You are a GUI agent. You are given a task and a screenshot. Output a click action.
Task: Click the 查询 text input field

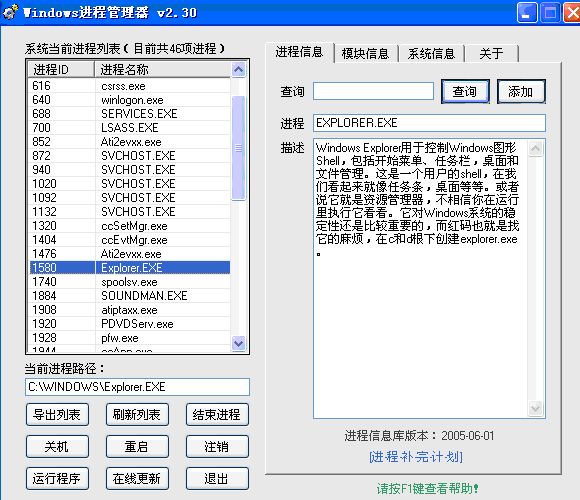click(373, 91)
